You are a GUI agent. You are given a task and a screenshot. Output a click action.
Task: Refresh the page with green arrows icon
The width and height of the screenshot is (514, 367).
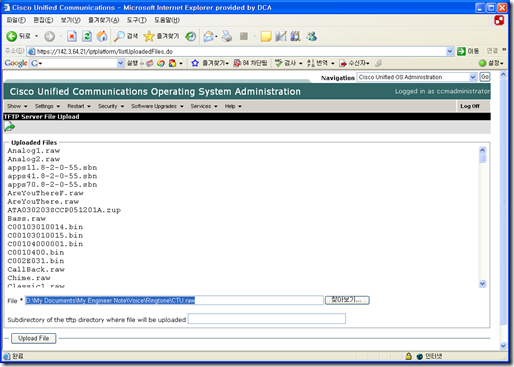pos(87,36)
